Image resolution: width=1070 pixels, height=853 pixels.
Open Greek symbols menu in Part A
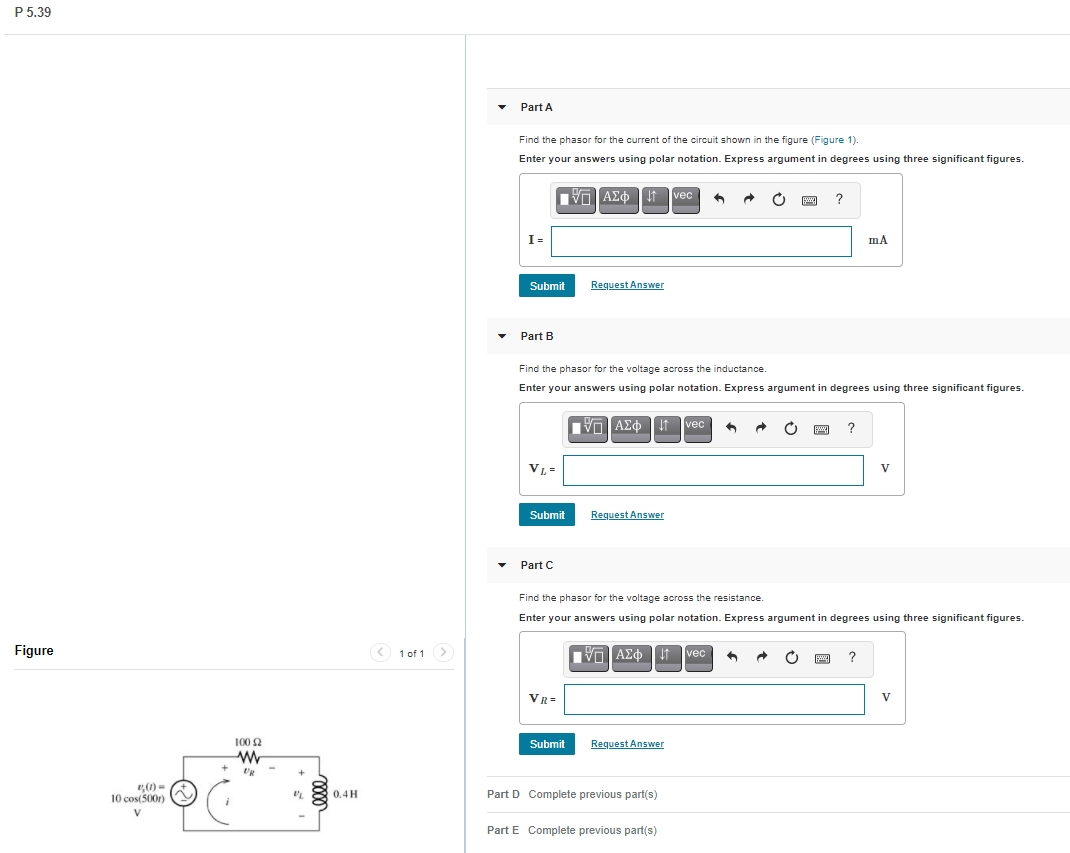click(619, 199)
